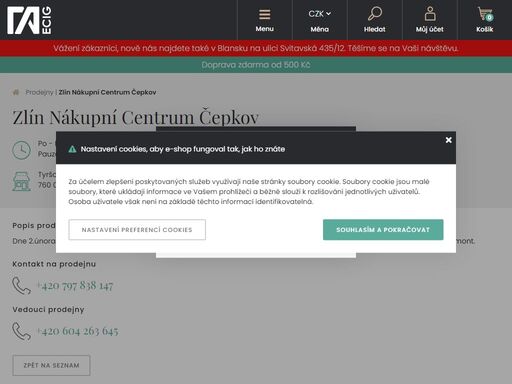Click Nastavení preferencí cookies button
The image size is (512, 384).
point(137,230)
